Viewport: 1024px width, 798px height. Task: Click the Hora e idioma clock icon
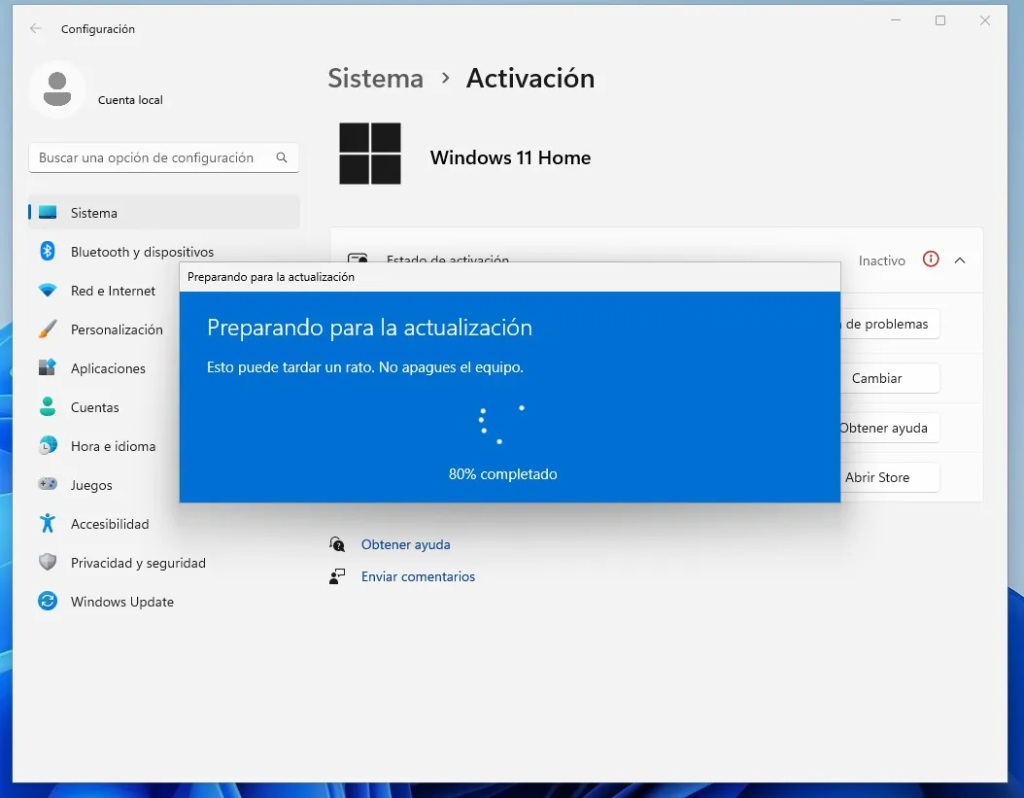coord(48,445)
